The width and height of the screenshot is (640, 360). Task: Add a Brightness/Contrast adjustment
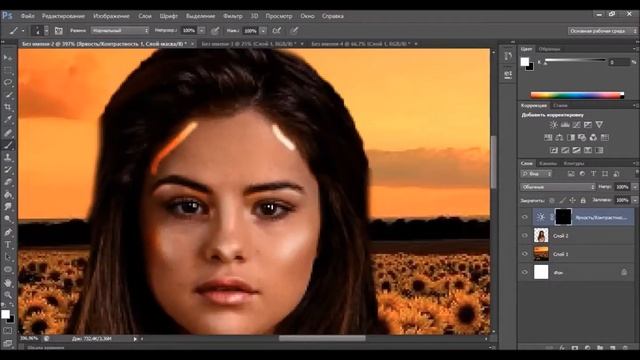pos(553,125)
